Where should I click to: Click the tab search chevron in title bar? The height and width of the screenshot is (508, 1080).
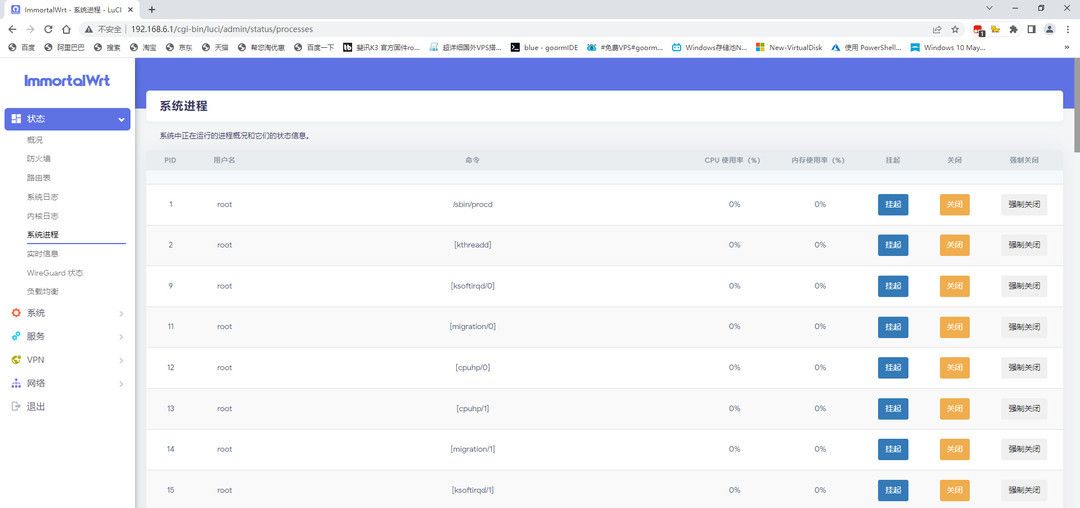click(x=990, y=8)
